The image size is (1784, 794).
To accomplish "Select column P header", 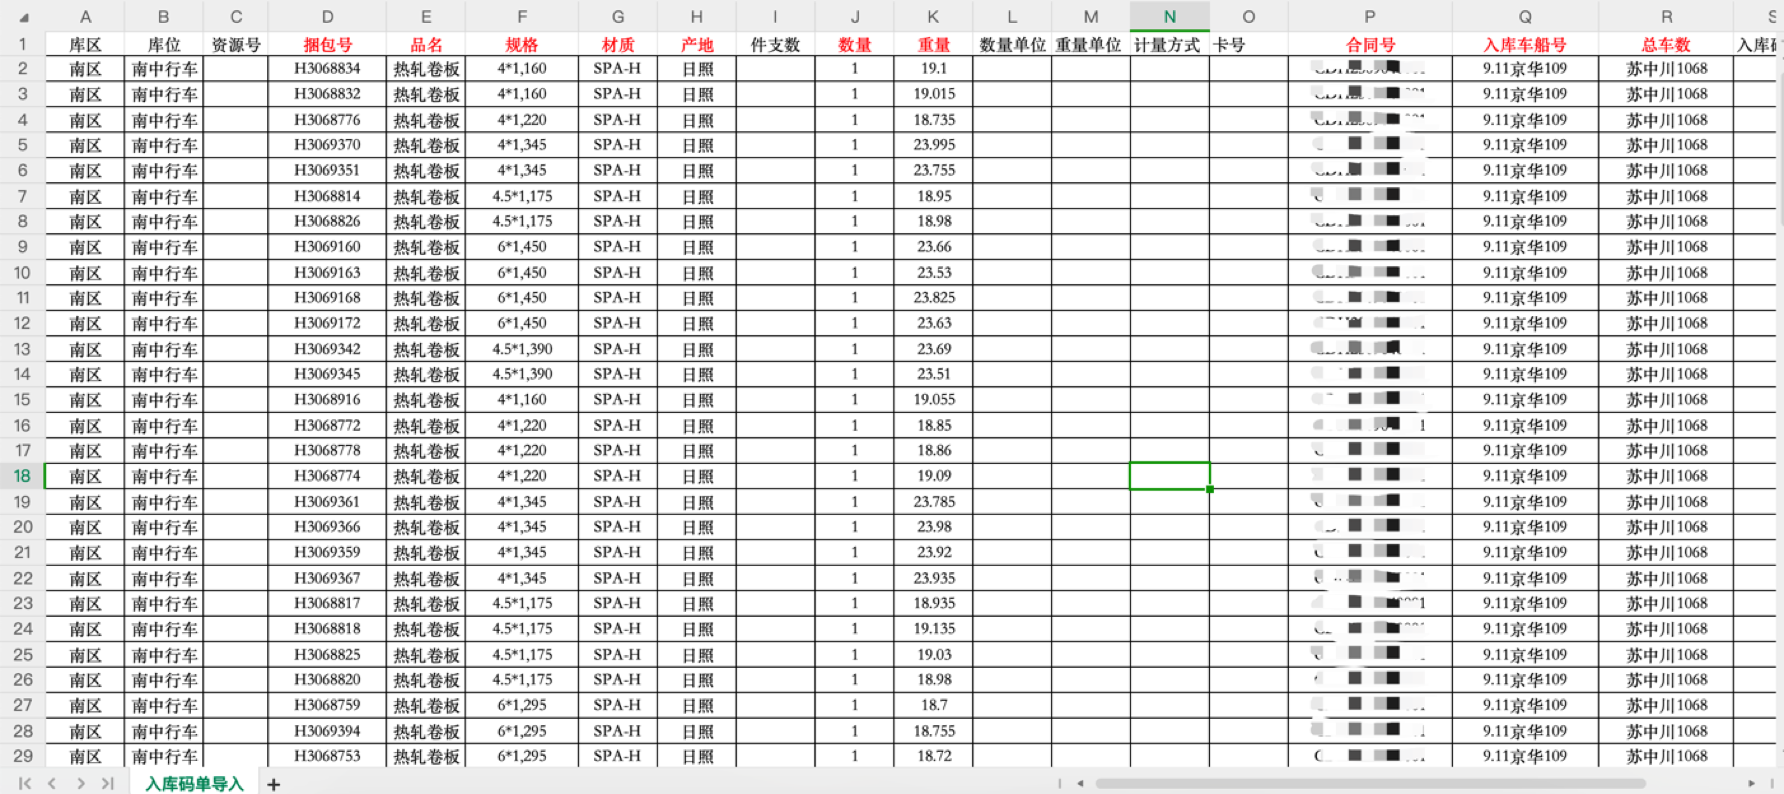I will [x=1369, y=17].
